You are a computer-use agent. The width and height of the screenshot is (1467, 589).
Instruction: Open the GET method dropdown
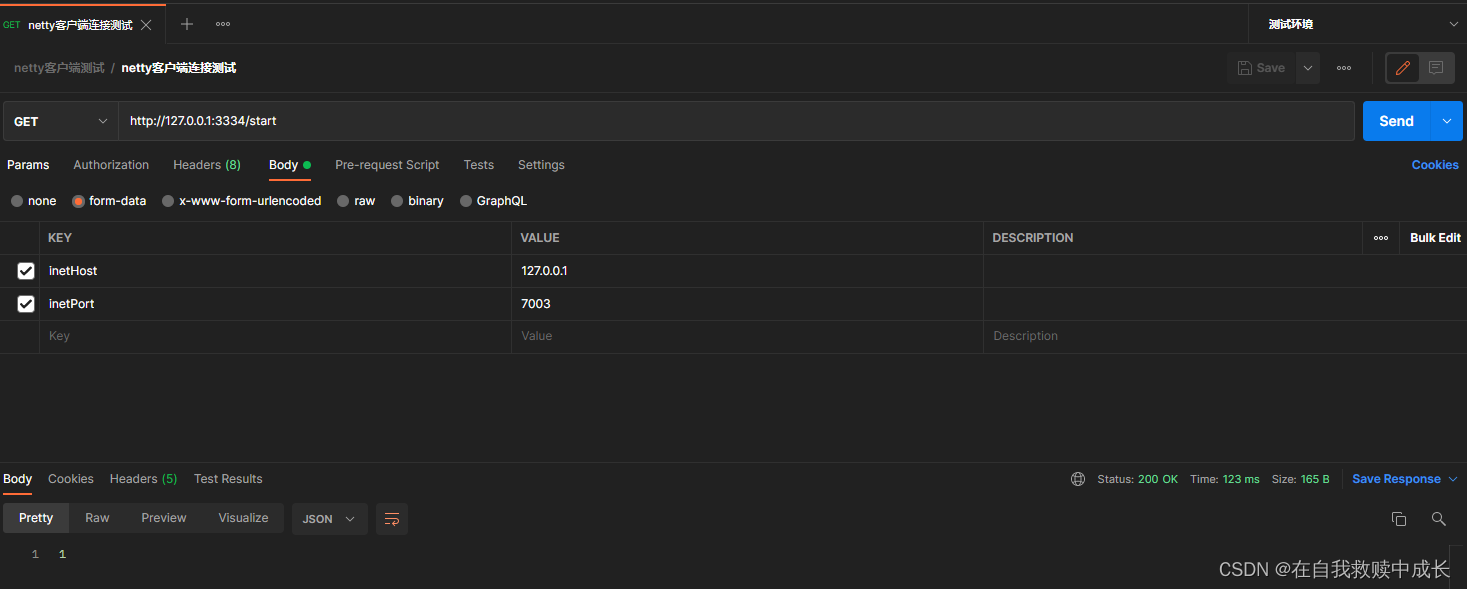pyautogui.click(x=61, y=121)
